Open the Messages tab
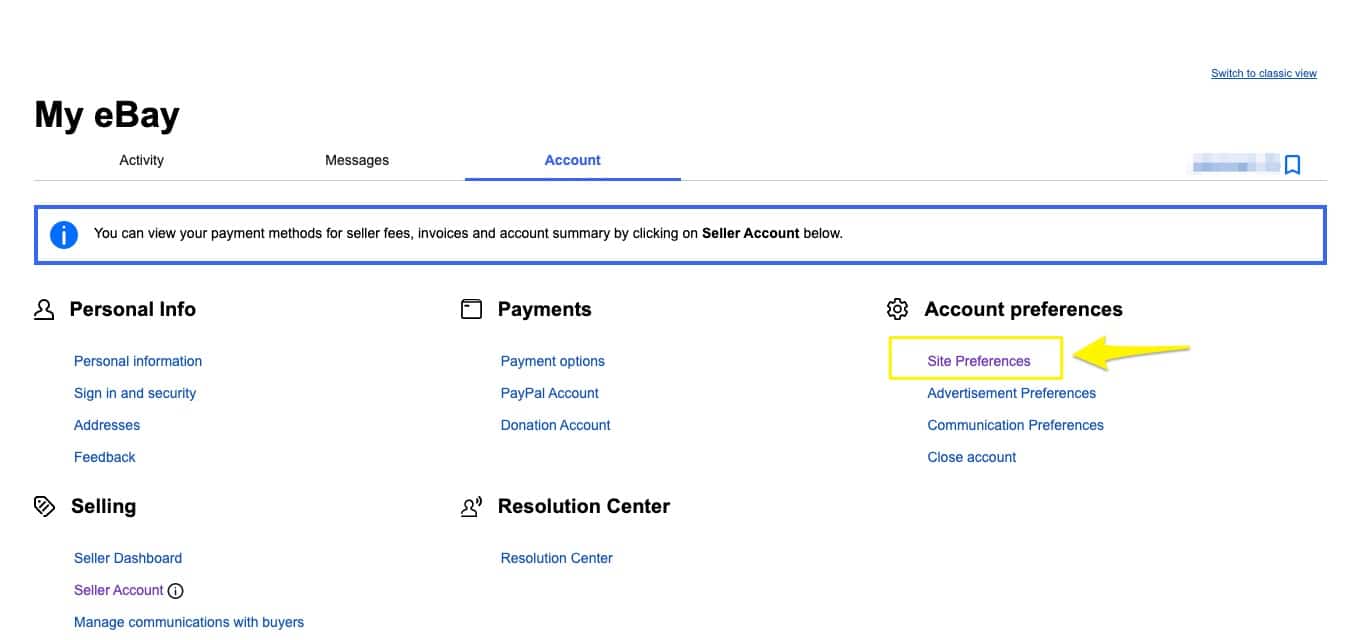Image resolution: width=1356 pixels, height=640 pixels. point(357,160)
